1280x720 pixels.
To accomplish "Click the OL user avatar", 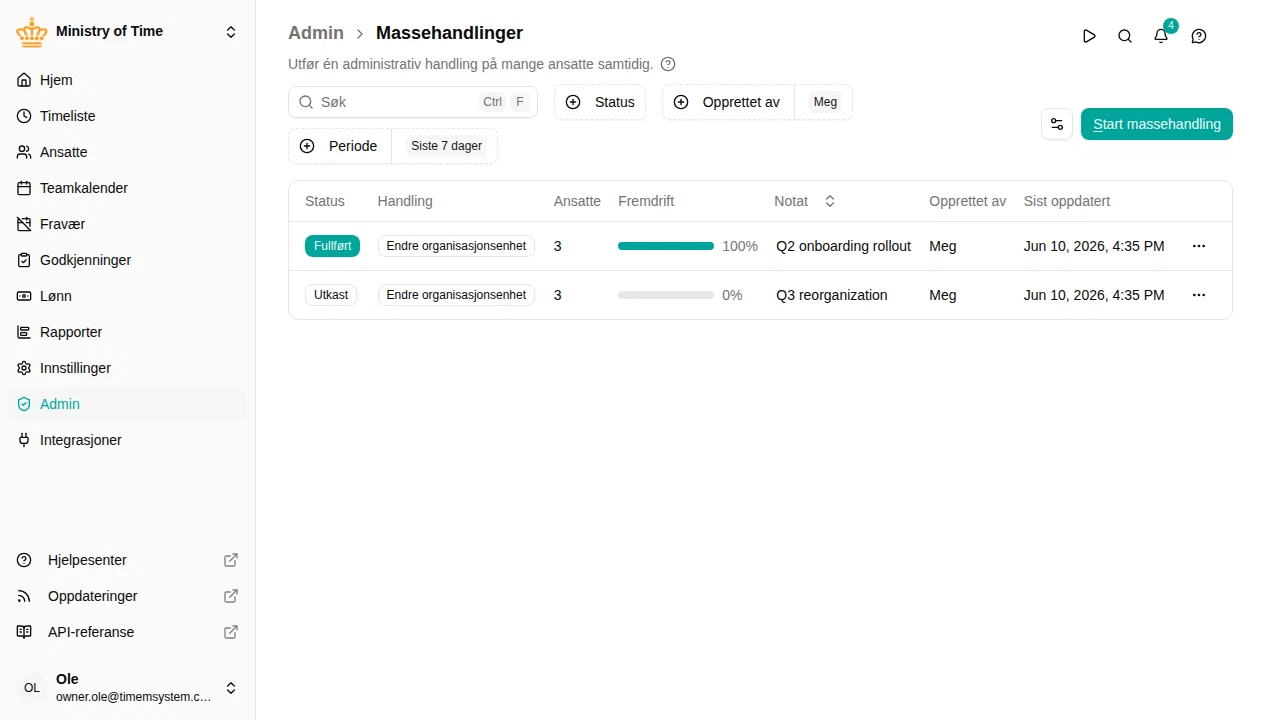I will 32,688.
